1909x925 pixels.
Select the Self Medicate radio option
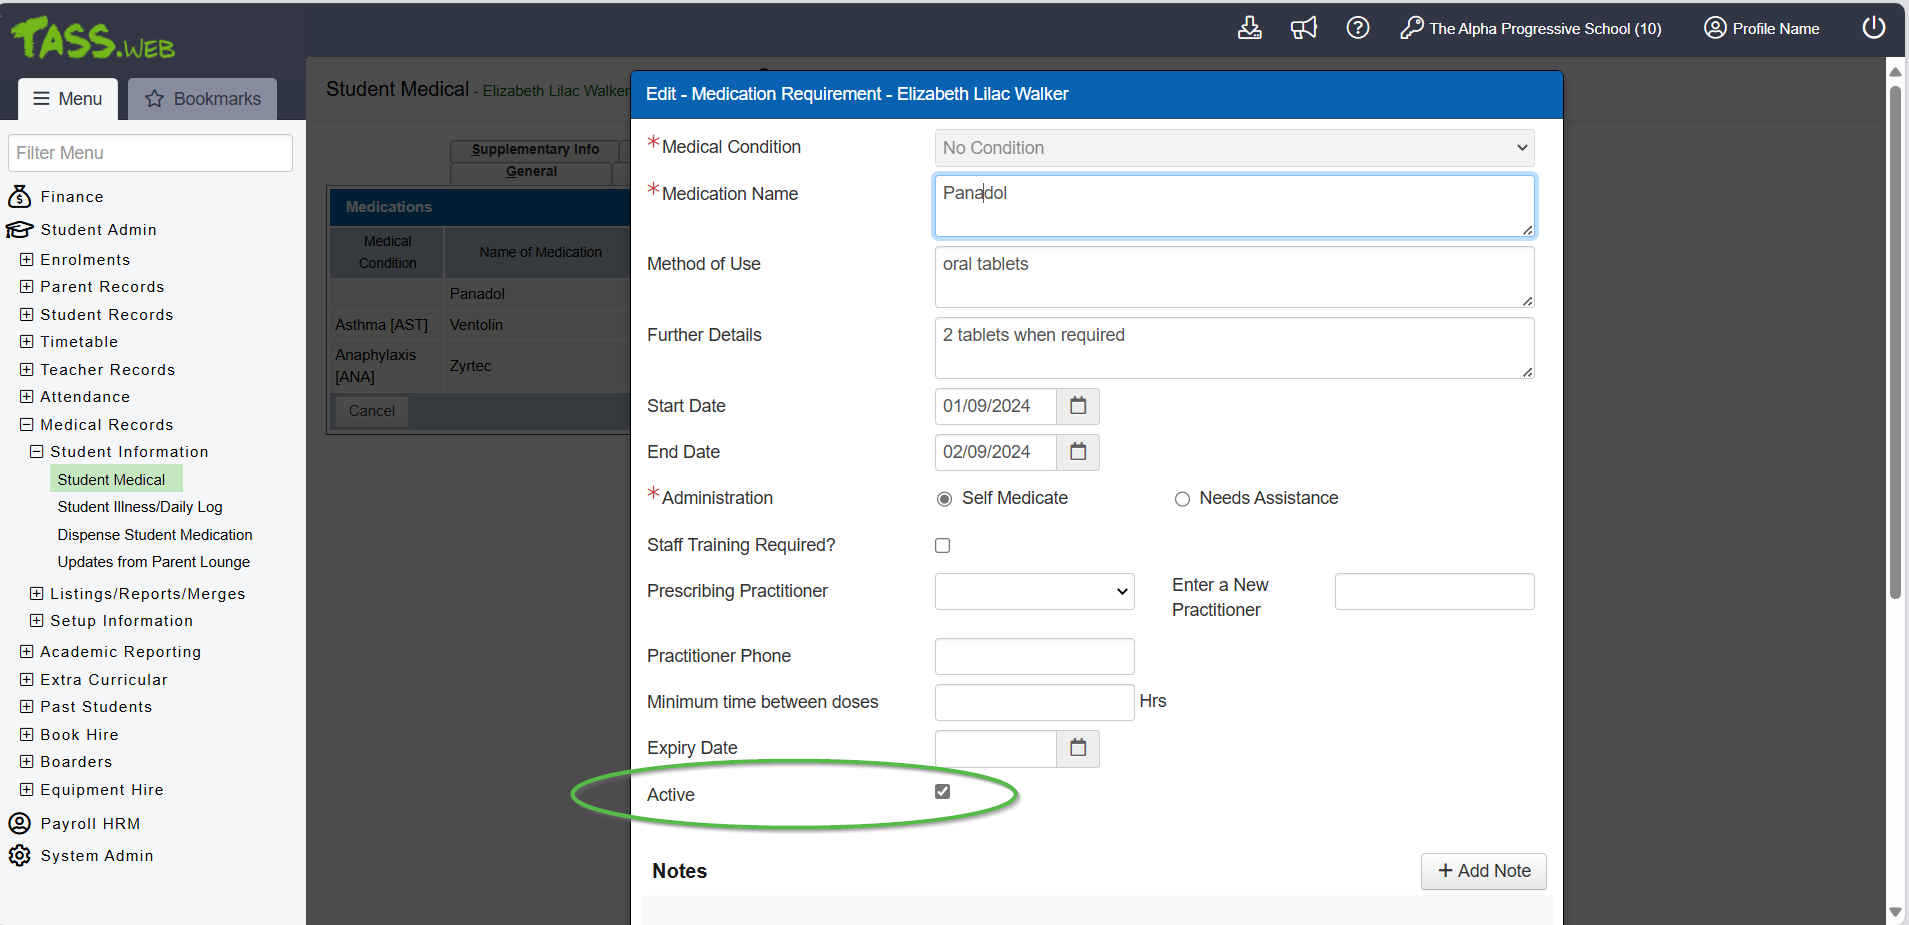click(x=944, y=499)
